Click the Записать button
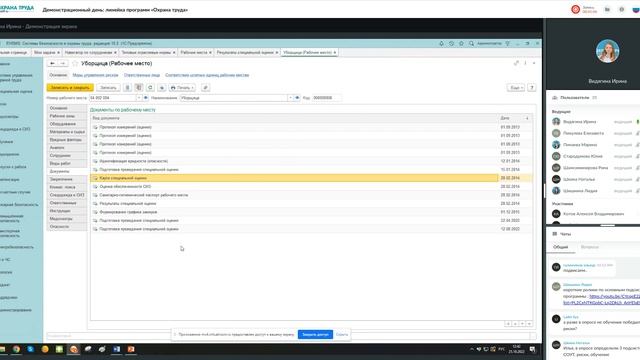Viewport: 640px width, 360px height. (108, 87)
